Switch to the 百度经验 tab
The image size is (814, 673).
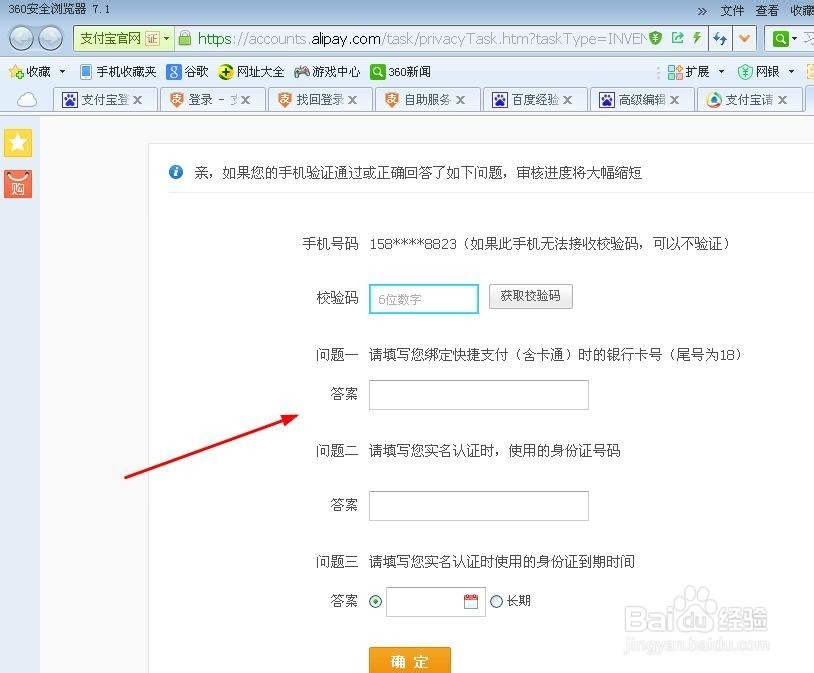point(535,99)
